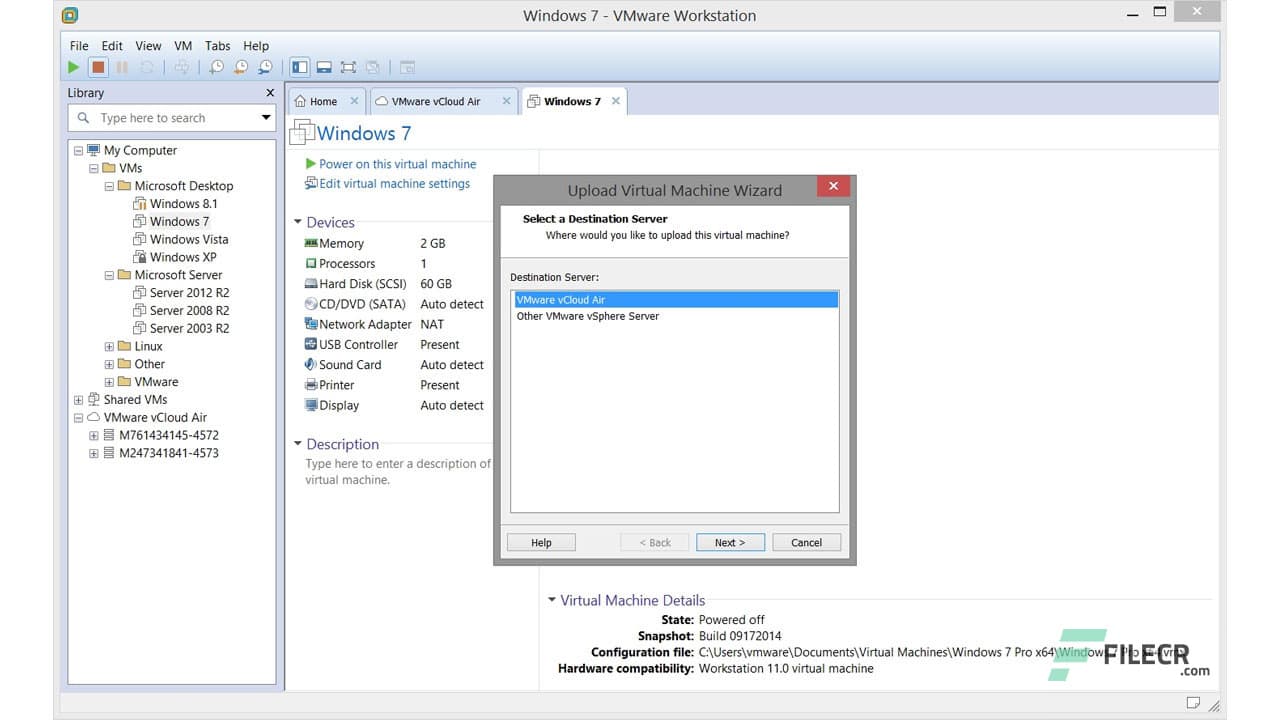Click the Display device icon
Image resolution: width=1280 pixels, height=720 pixels.
point(311,405)
